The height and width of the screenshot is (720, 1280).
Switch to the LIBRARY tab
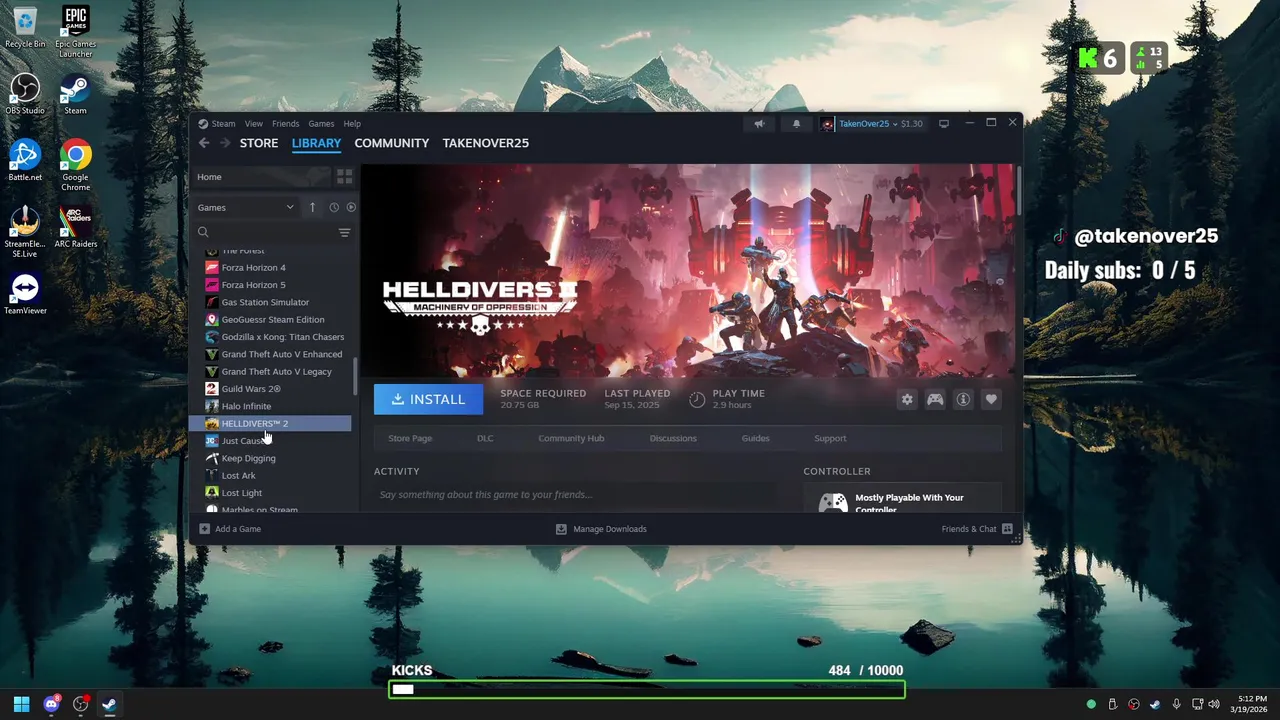(x=316, y=143)
